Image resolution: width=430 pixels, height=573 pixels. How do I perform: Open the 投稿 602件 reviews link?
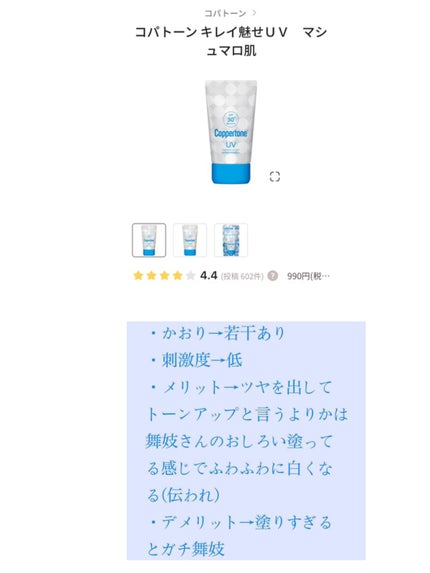coord(242,276)
